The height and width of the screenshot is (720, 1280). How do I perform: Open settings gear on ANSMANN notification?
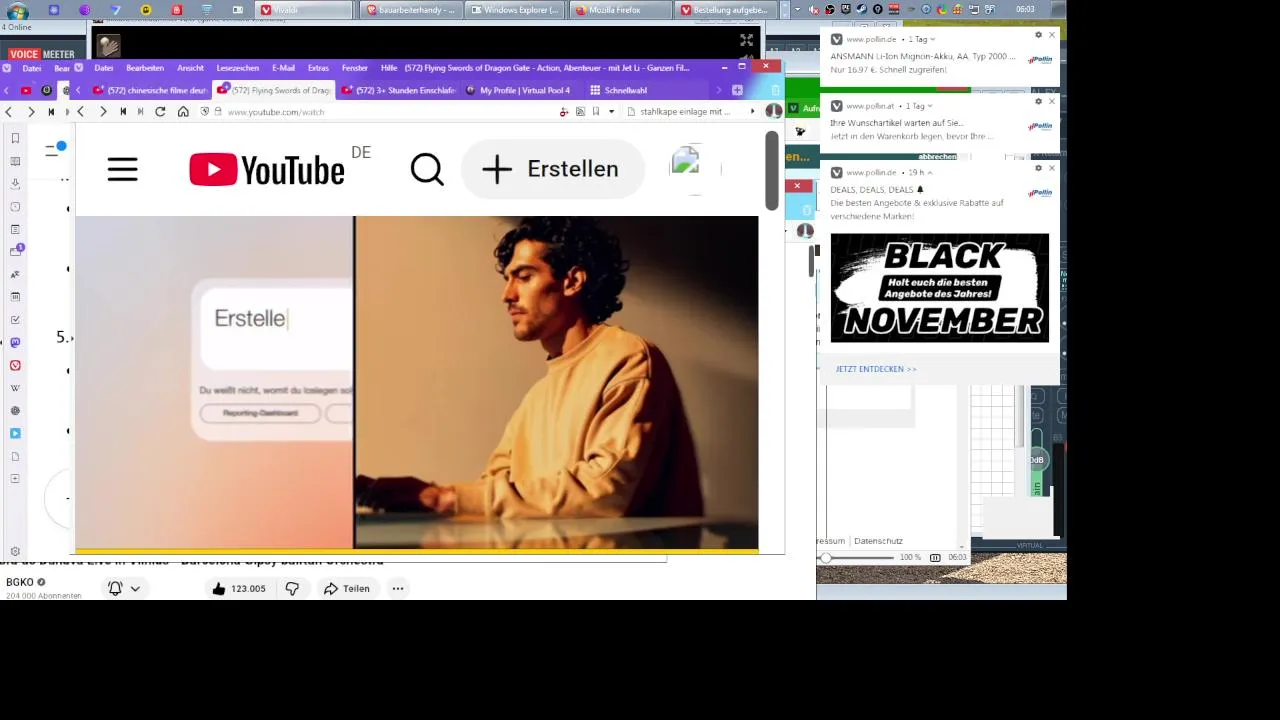point(1038,35)
